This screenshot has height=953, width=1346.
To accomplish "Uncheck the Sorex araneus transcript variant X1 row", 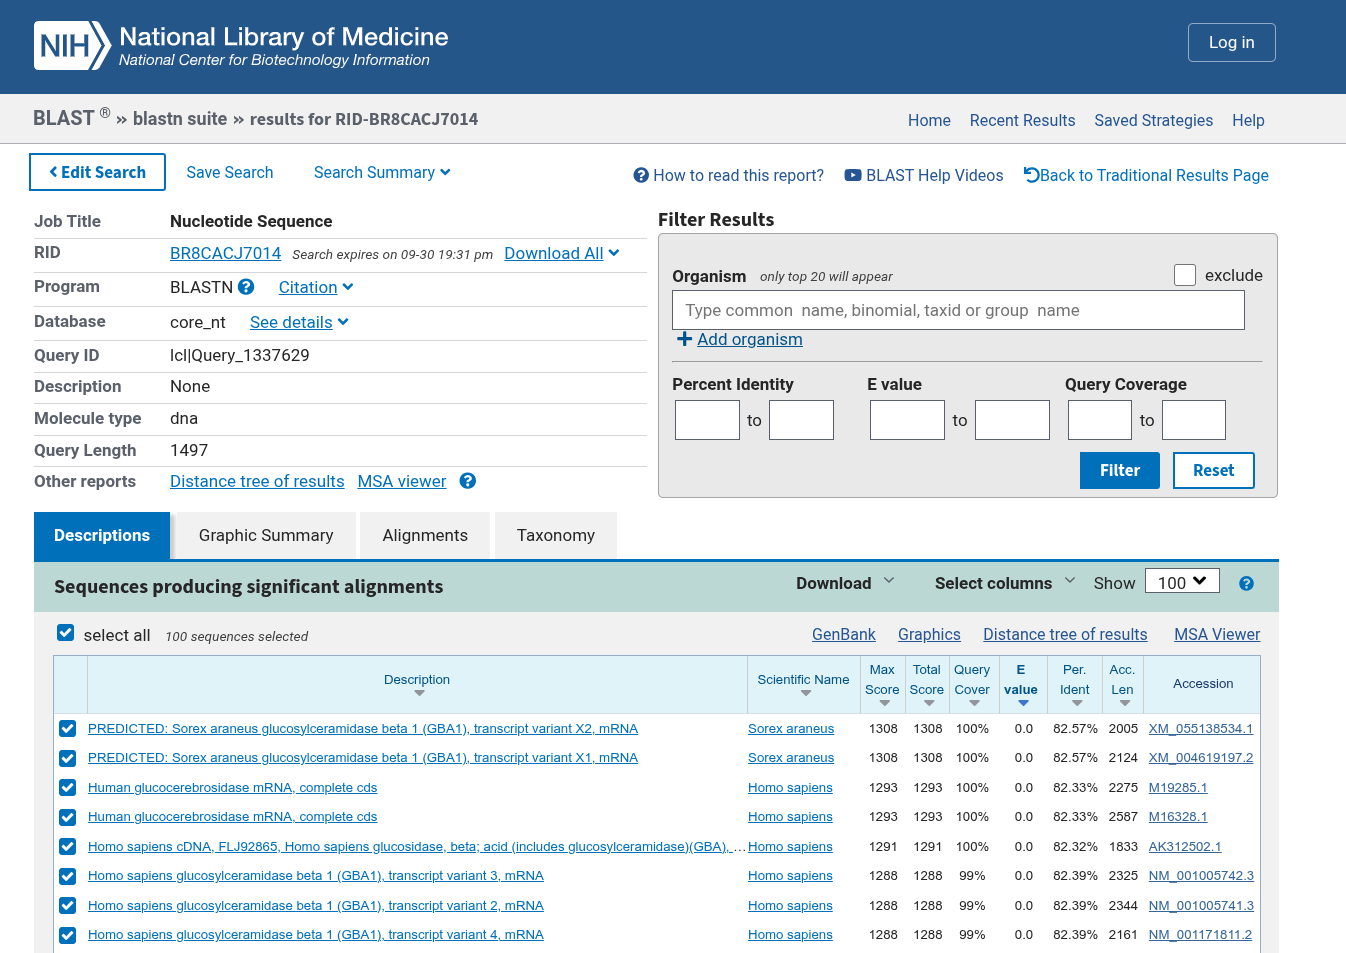I will pos(67,758).
